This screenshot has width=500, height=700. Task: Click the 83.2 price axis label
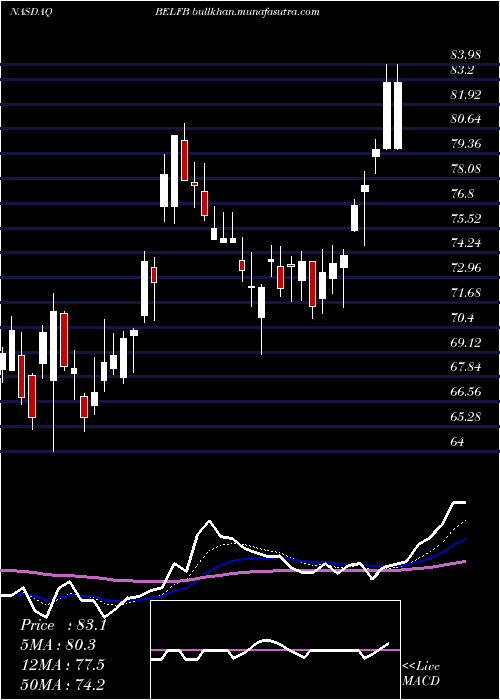pyautogui.click(x=462, y=70)
